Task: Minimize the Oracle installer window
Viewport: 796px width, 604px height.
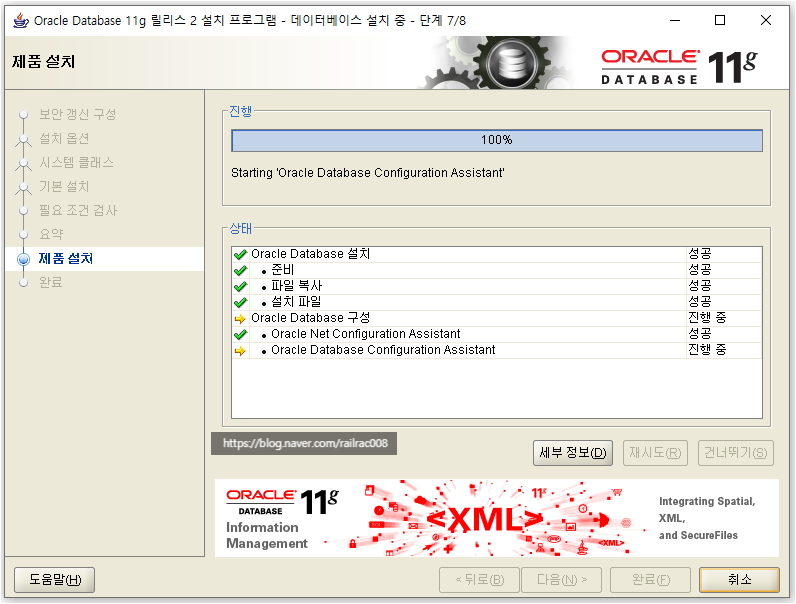Action: point(675,20)
